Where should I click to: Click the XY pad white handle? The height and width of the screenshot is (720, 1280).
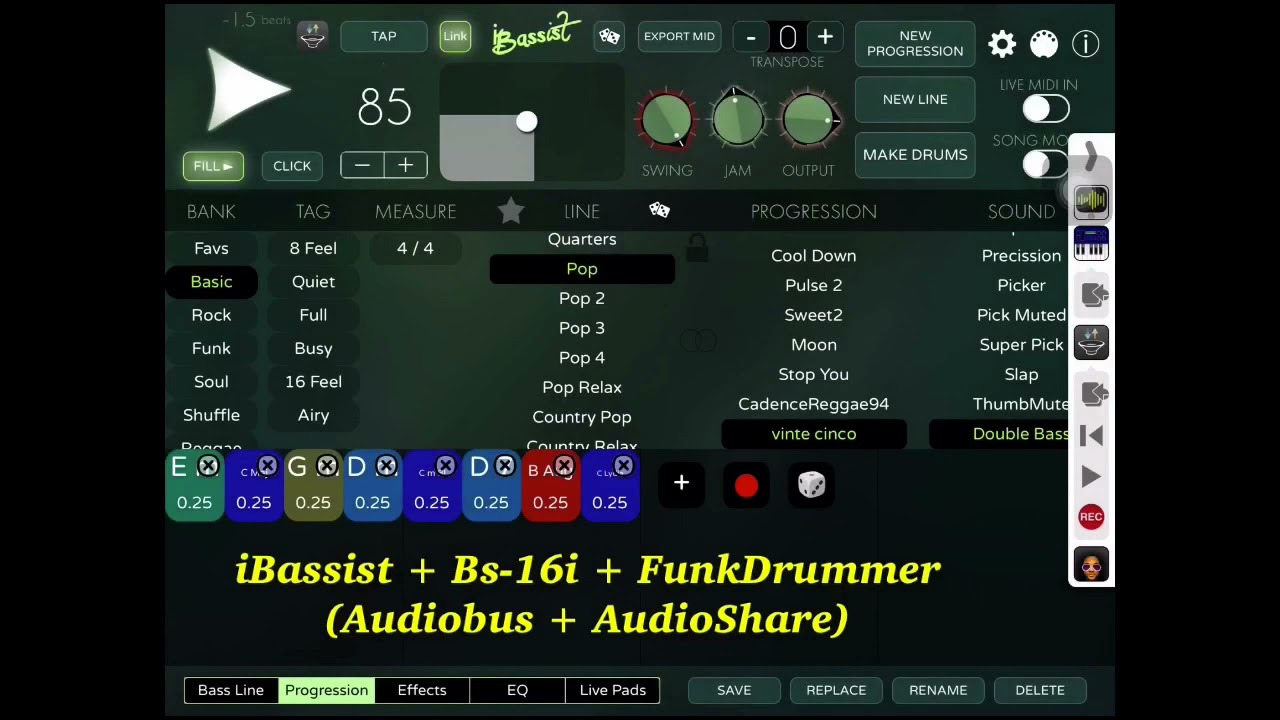(526, 122)
